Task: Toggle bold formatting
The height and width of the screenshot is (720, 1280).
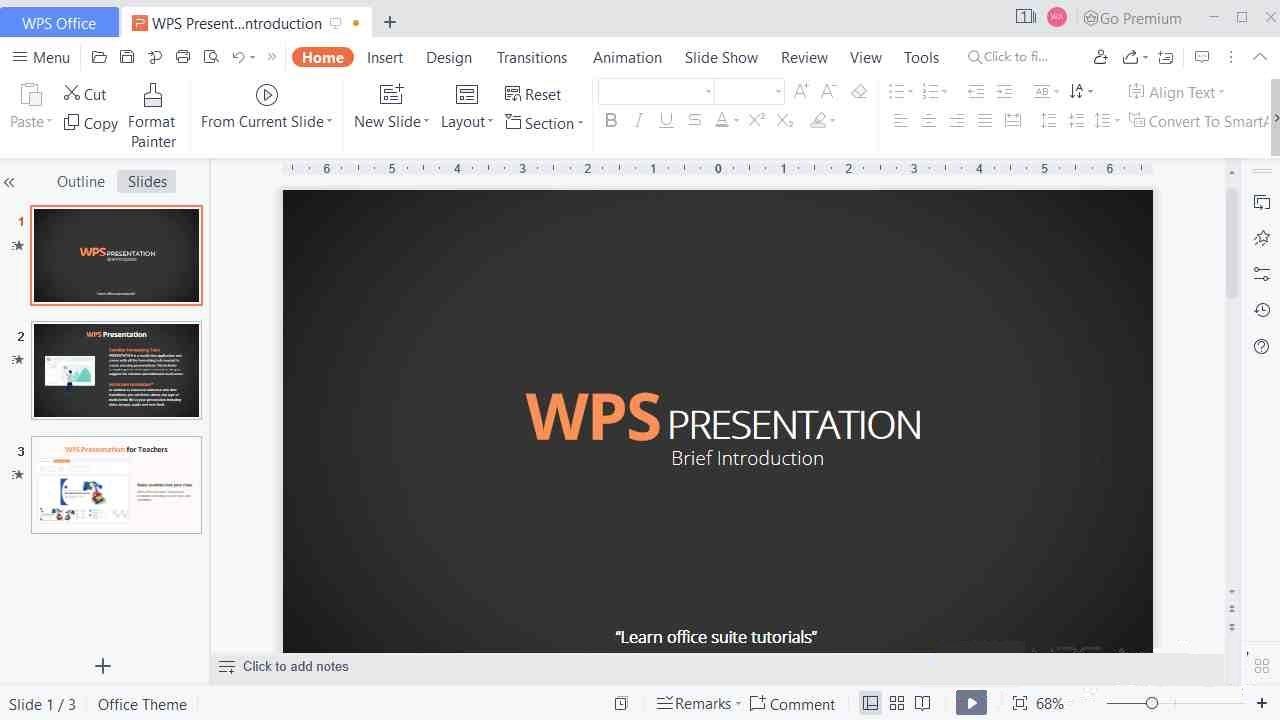Action: point(611,120)
